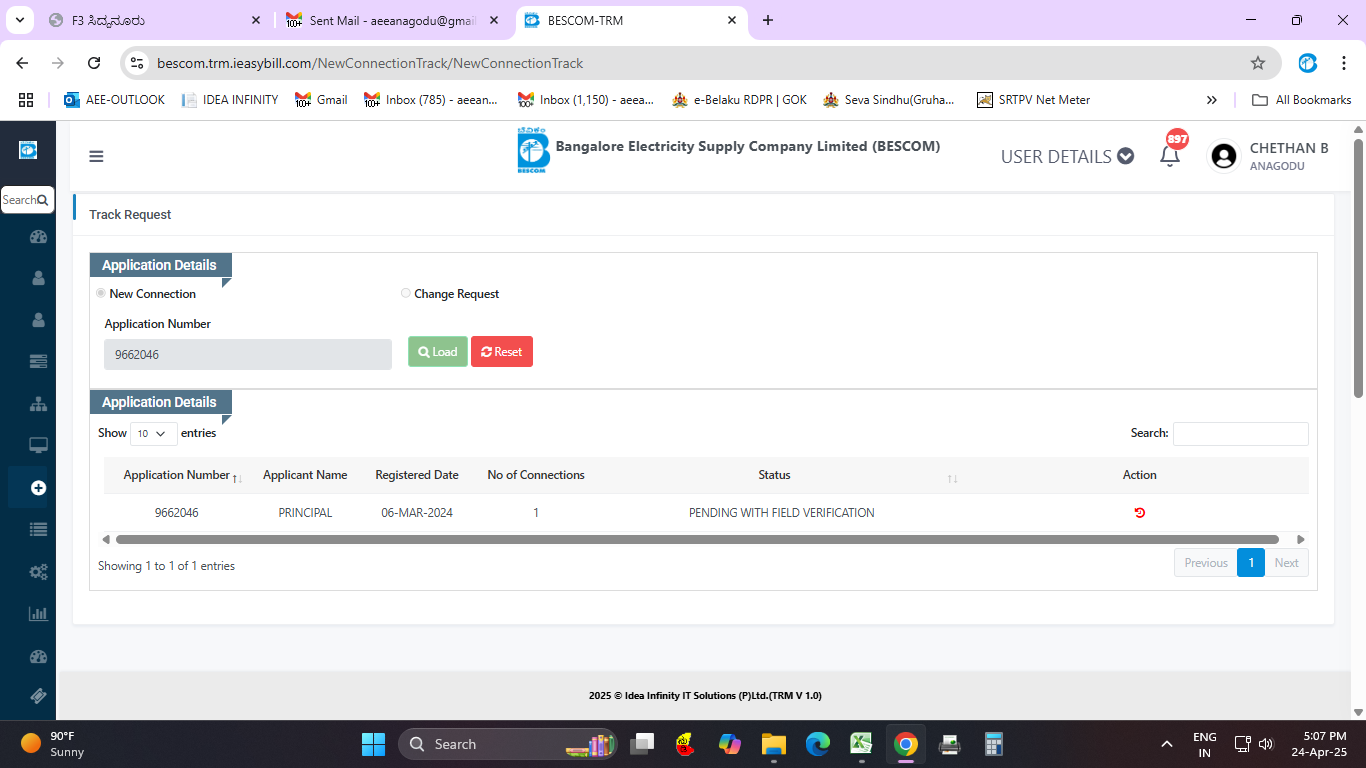Open a new Chrome tab with plus button
The height and width of the screenshot is (768, 1366).
click(768, 20)
